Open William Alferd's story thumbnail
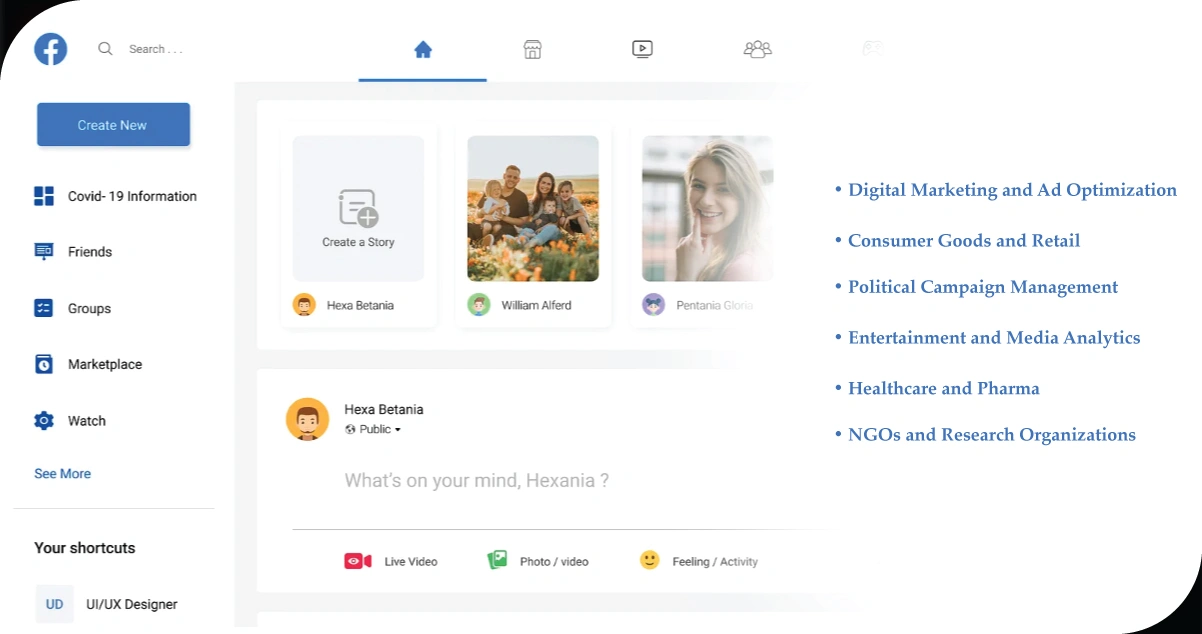The height and width of the screenshot is (634, 1202). point(533,208)
